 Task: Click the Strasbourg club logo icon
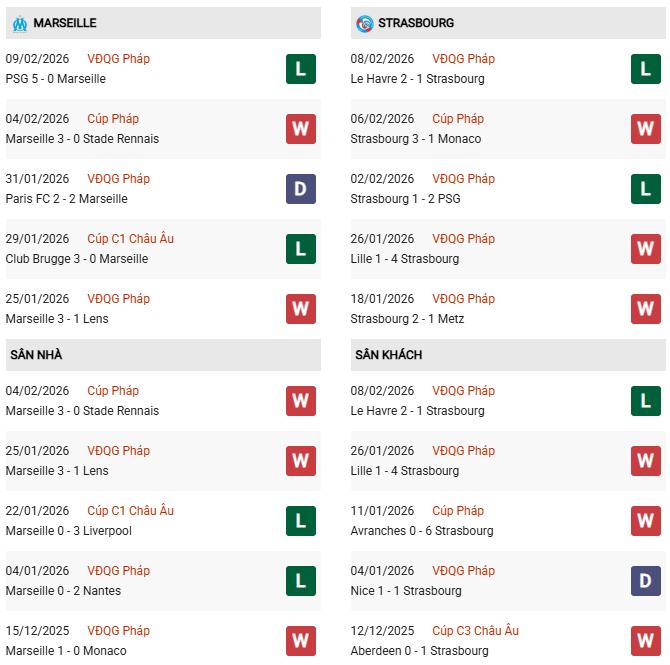tap(364, 23)
